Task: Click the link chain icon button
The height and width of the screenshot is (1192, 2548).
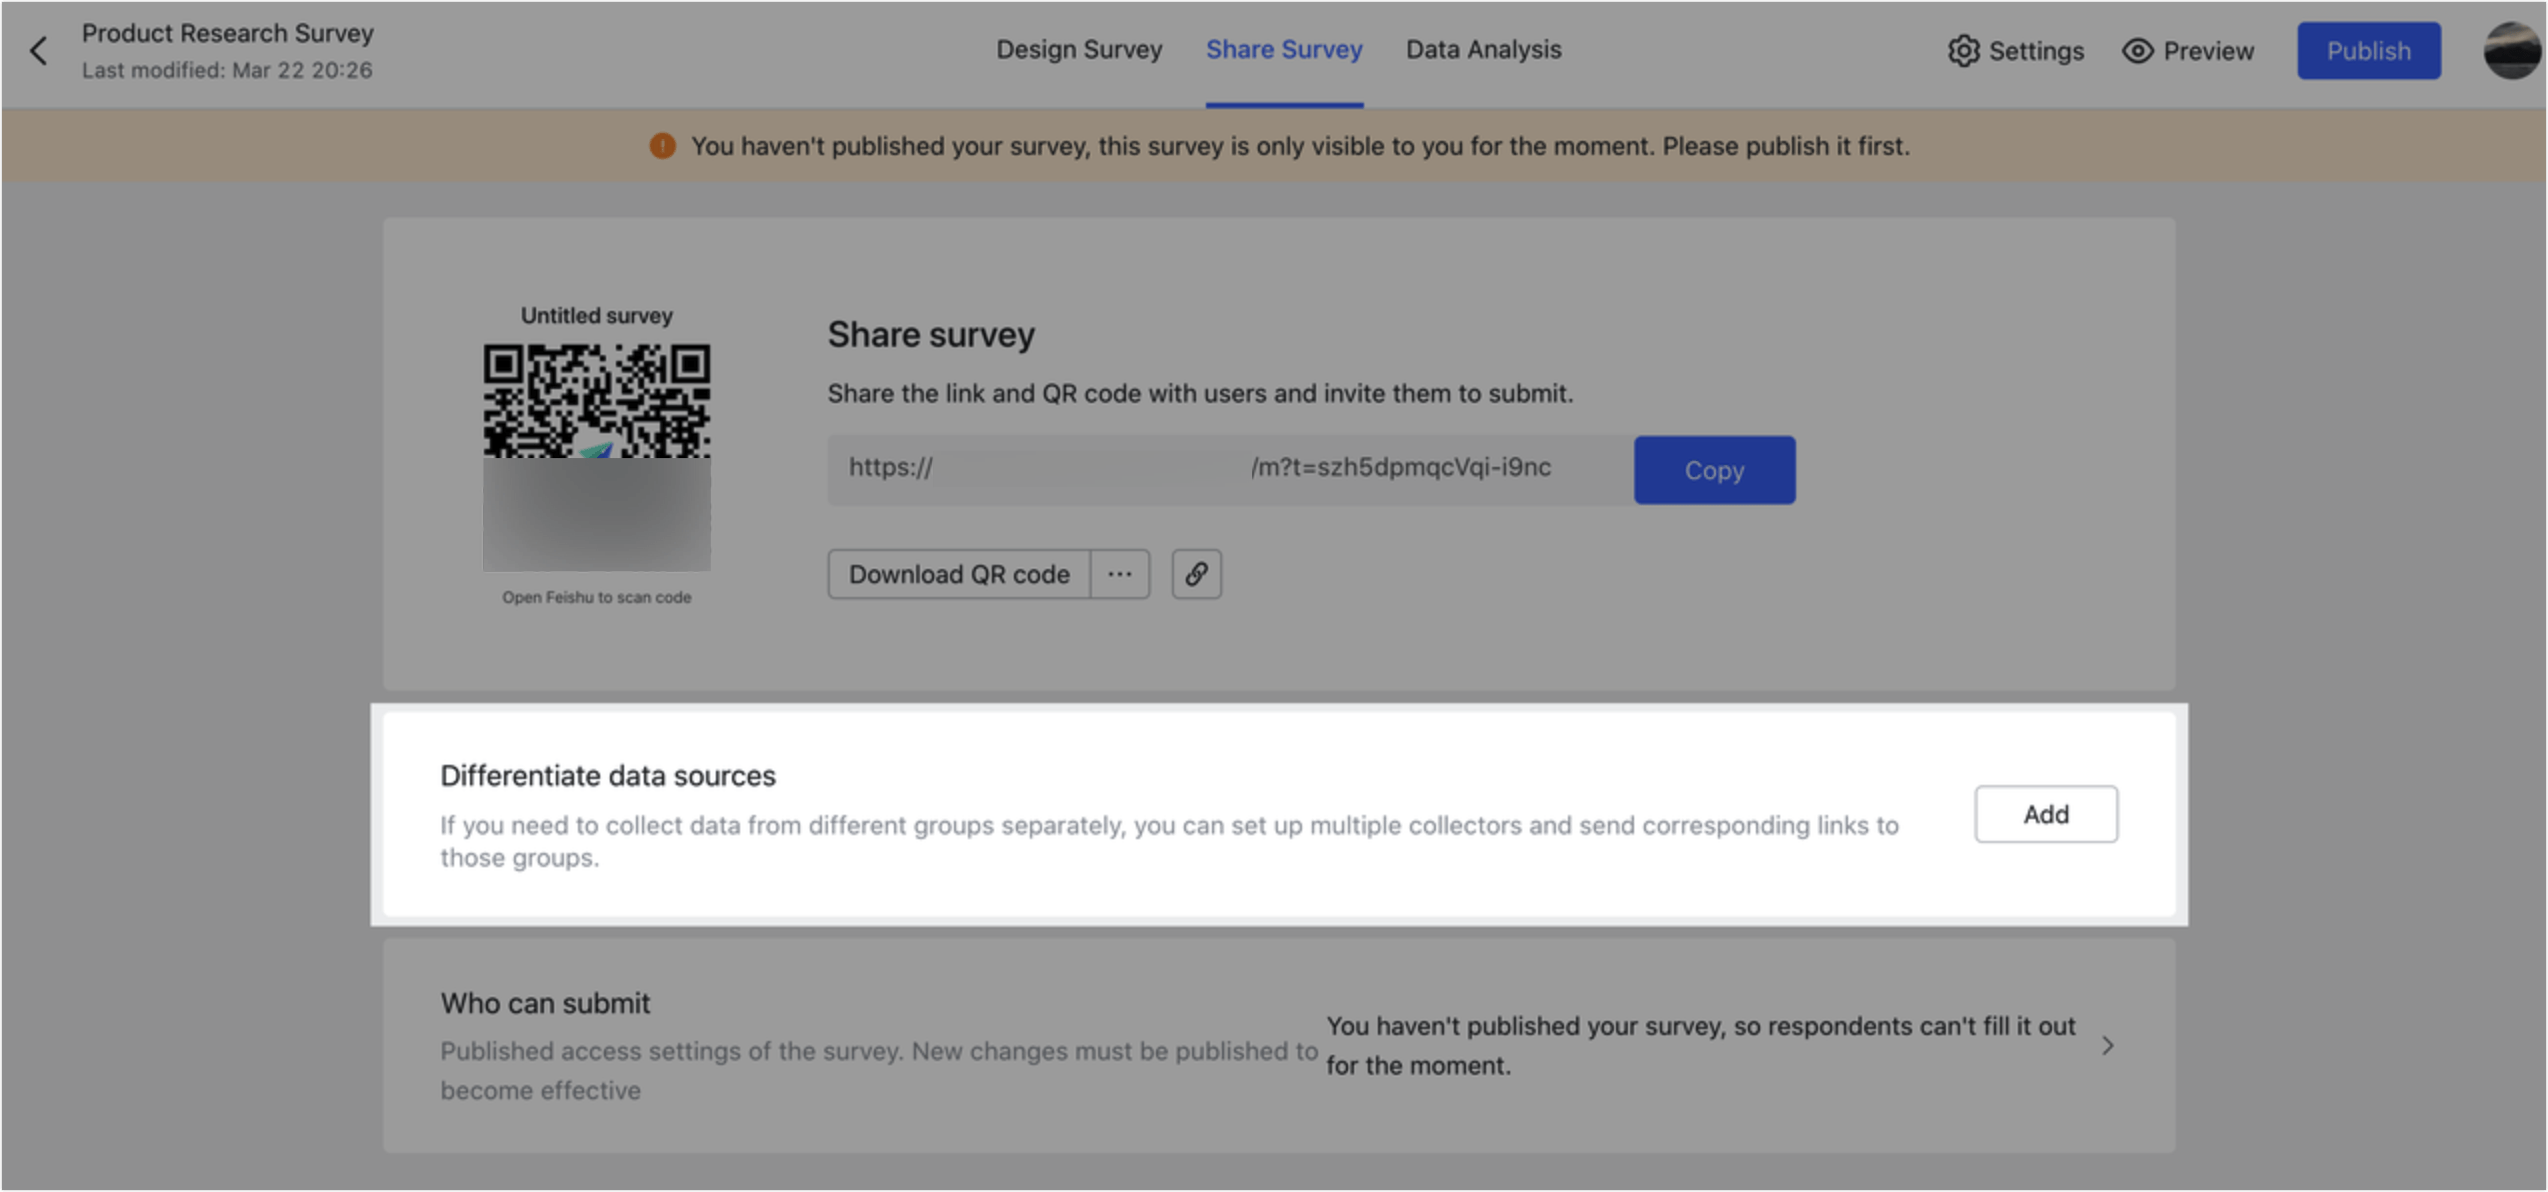Action: click(x=1196, y=574)
